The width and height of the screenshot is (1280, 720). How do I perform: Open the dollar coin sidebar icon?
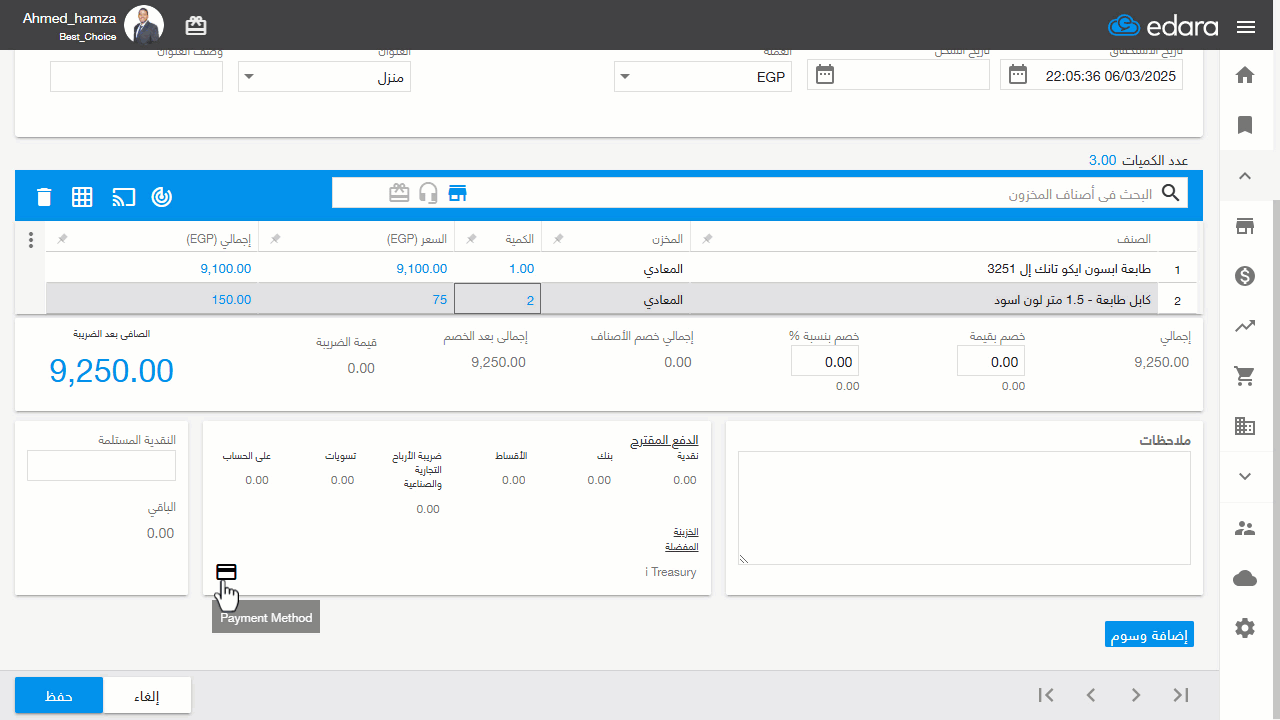click(x=1245, y=276)
